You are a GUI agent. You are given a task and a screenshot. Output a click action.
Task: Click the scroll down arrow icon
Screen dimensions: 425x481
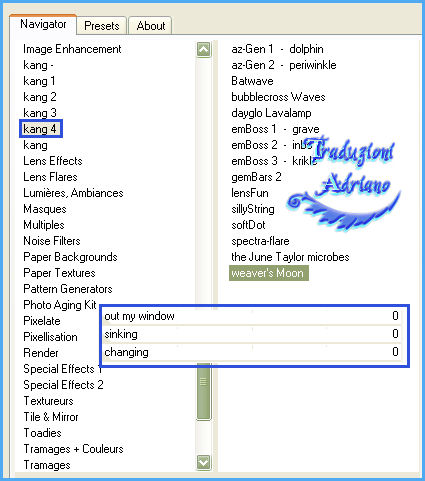(x=203, y=462)
